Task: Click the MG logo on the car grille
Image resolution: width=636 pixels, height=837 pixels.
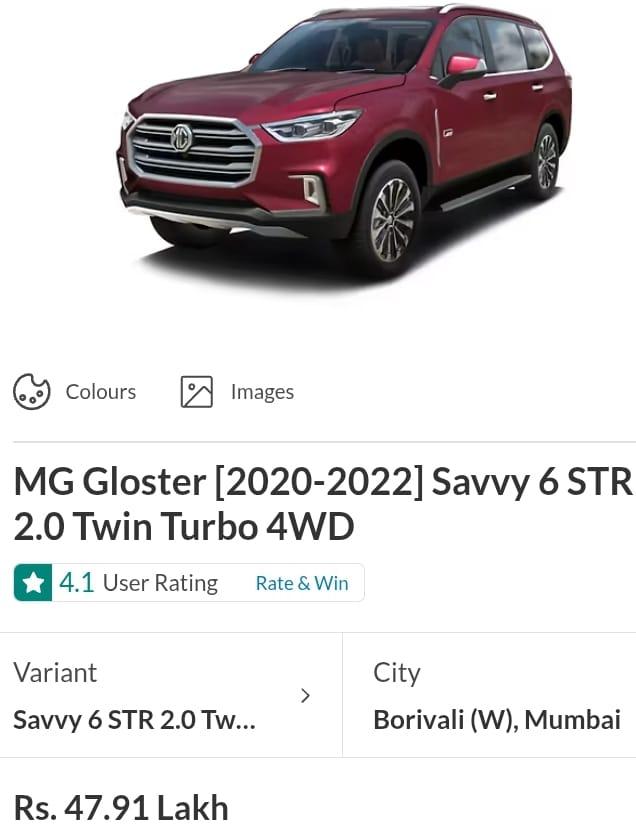Action: [x=182, y=138]
